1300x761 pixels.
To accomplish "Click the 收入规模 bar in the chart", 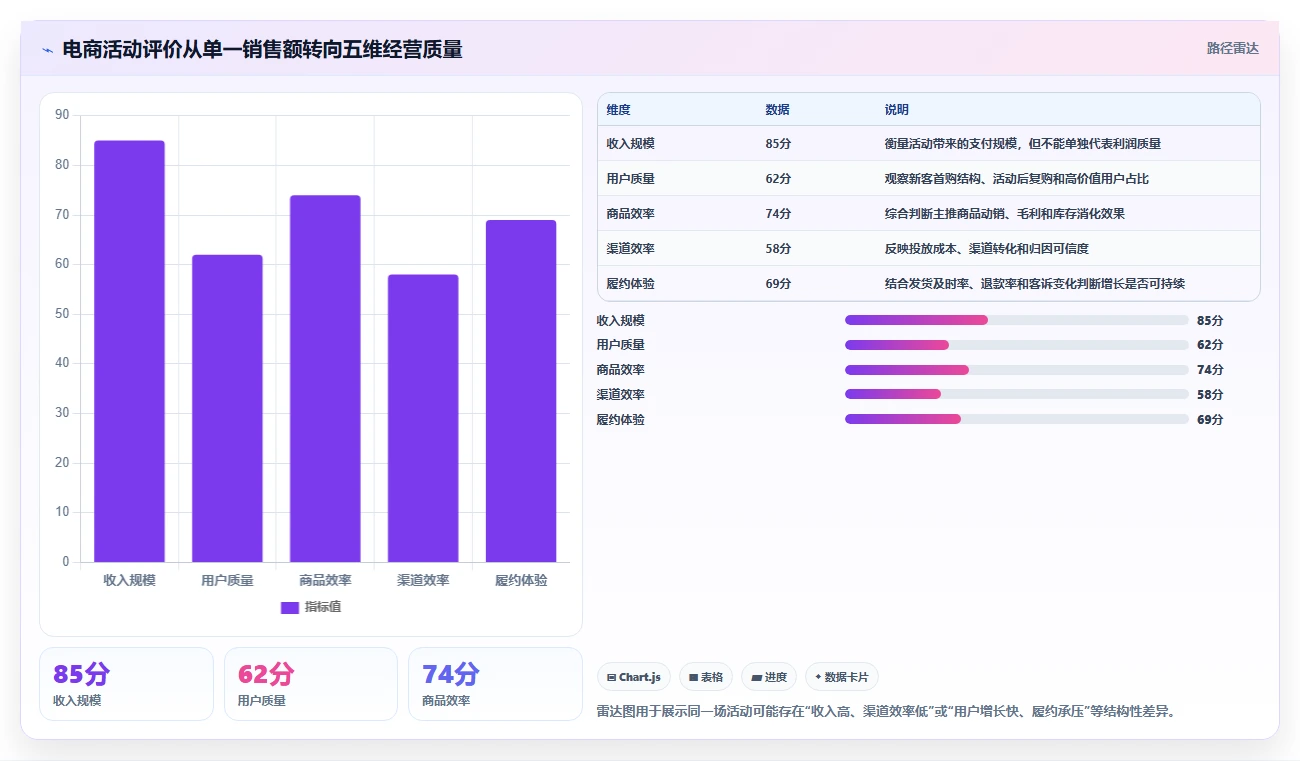I will 129,351.
